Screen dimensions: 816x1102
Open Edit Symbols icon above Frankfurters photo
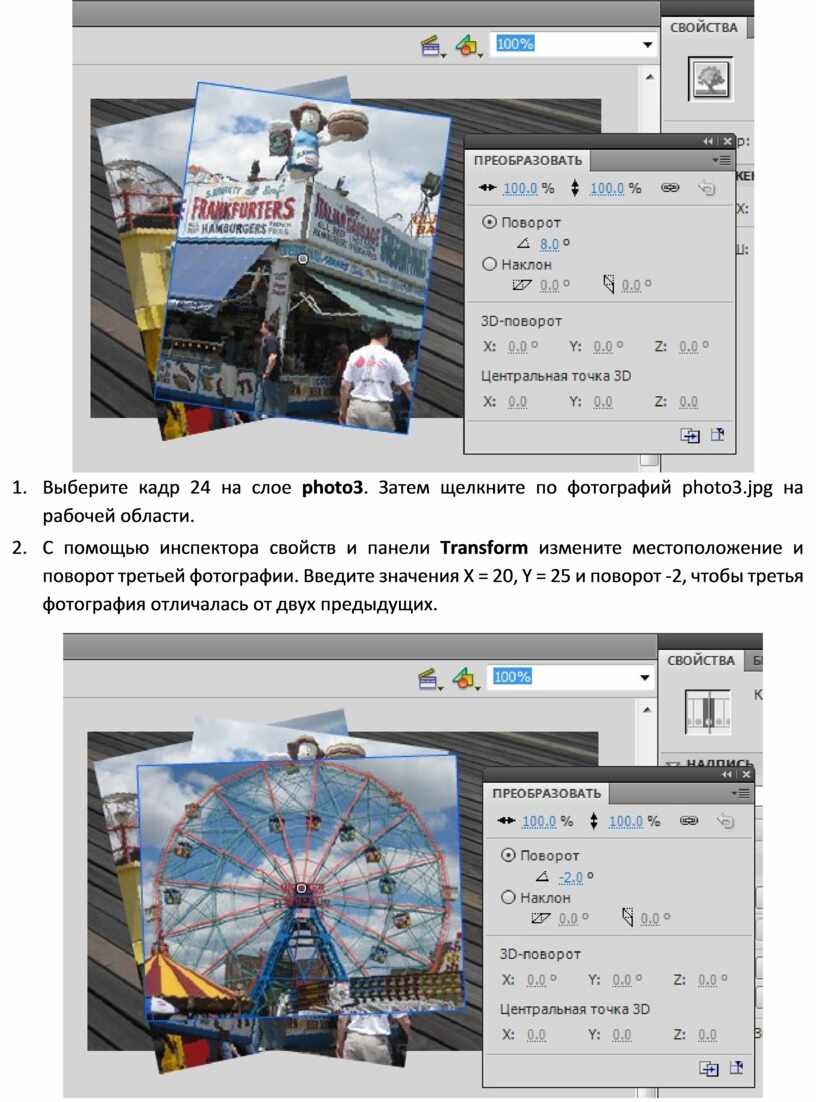tap(467, 46)
